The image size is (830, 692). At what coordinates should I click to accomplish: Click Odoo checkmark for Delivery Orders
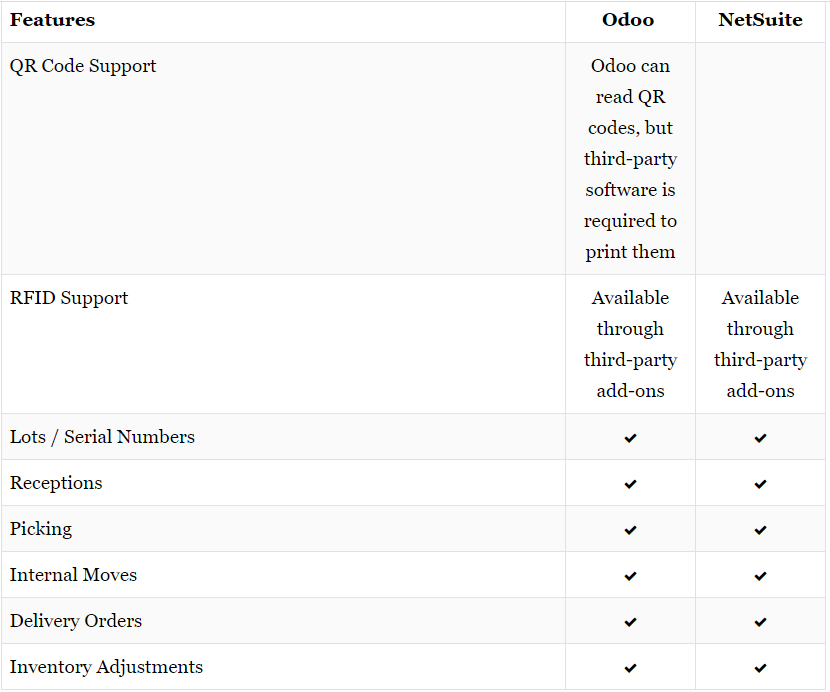(x=630, y=622)
